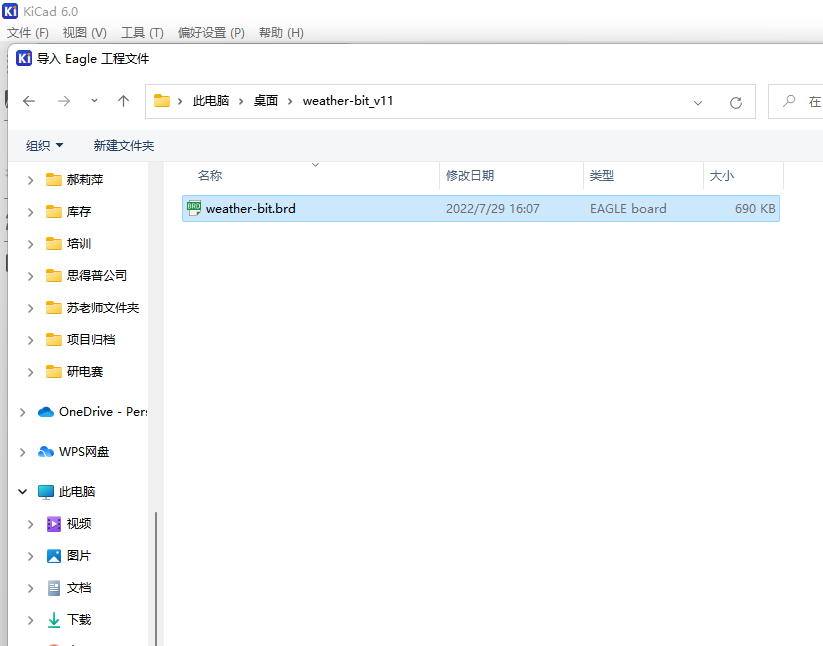The height and width of the screenshot is (646, 823).
Task: Expand the 下载 node
Action: coord(30,620)
